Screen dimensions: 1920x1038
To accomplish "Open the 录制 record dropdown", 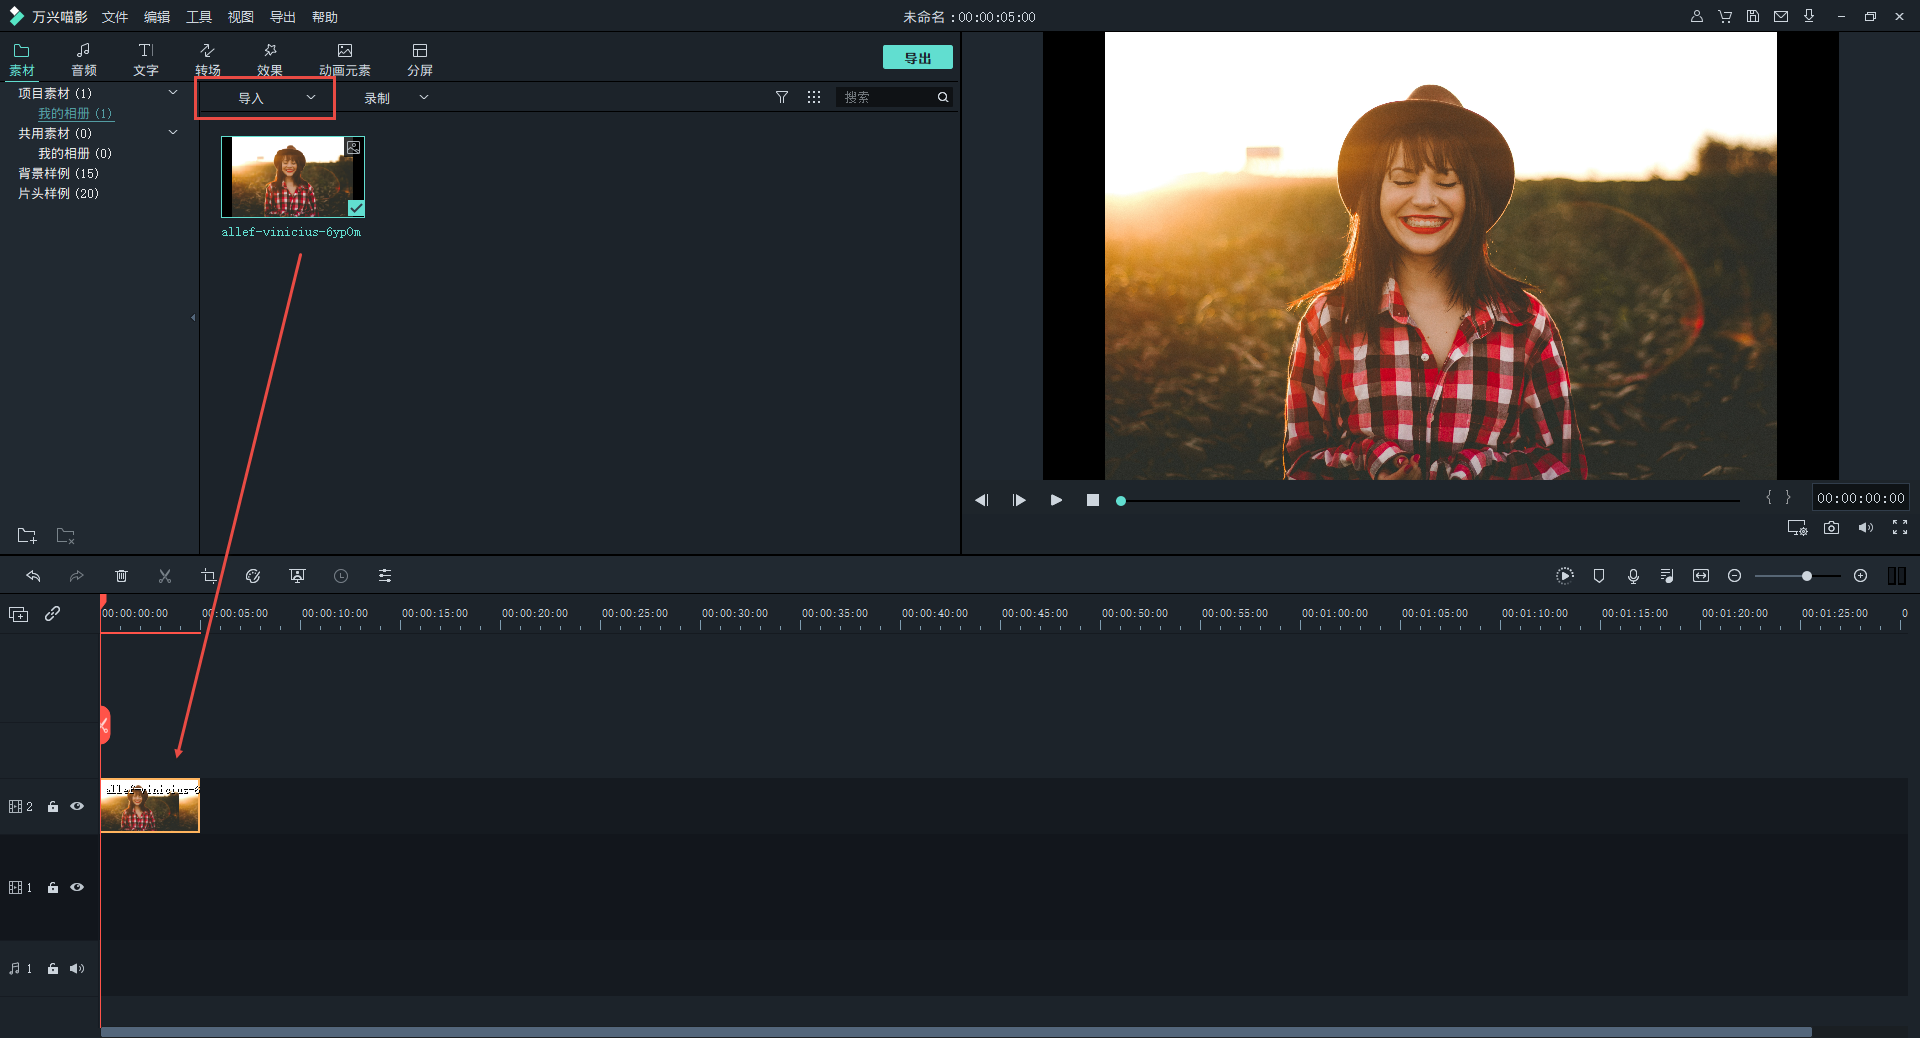I will pos(395,98).
